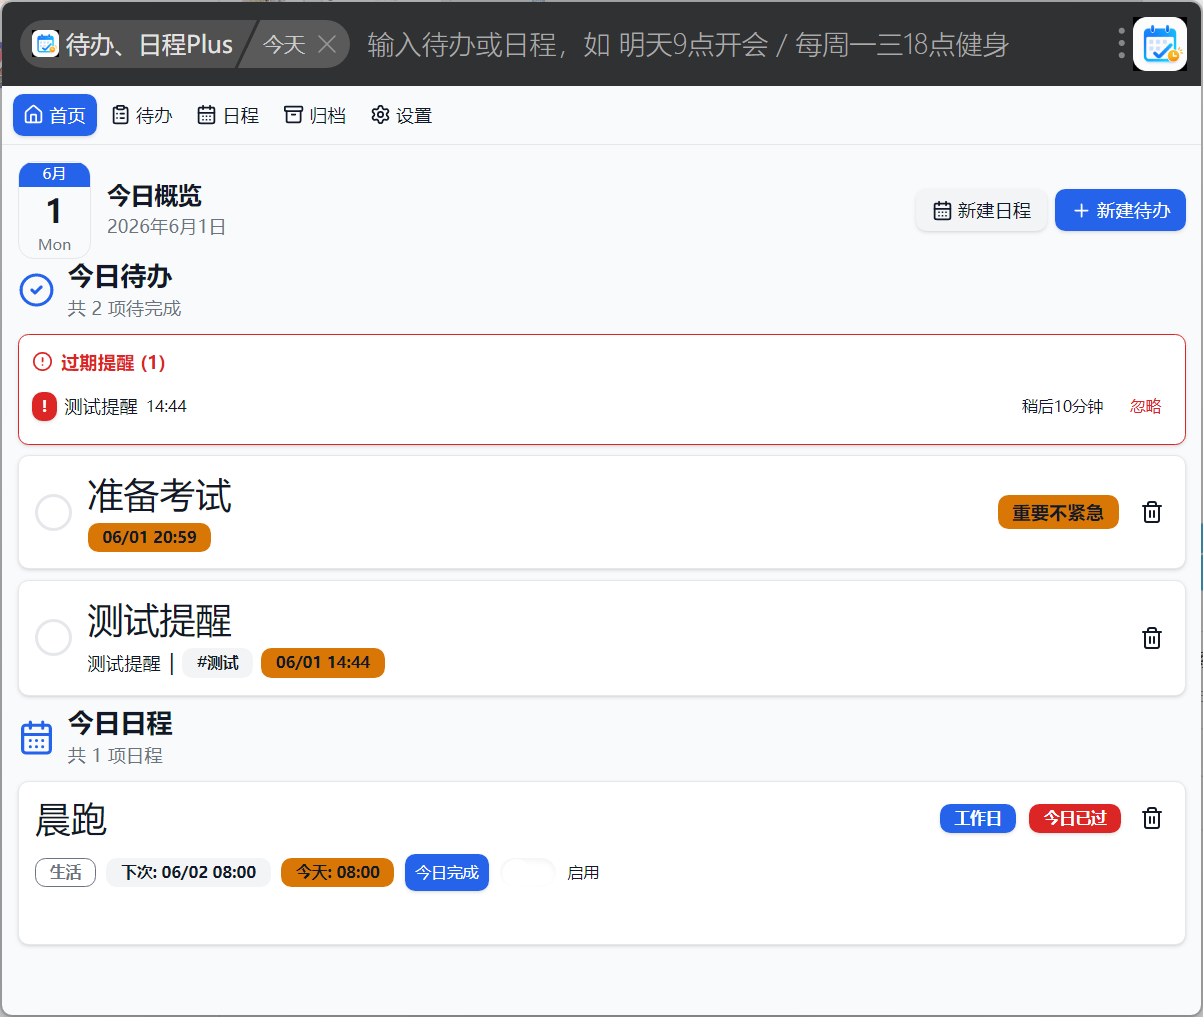
Task: Open the large 测试提醒 todo title
Action: (160, 621)
